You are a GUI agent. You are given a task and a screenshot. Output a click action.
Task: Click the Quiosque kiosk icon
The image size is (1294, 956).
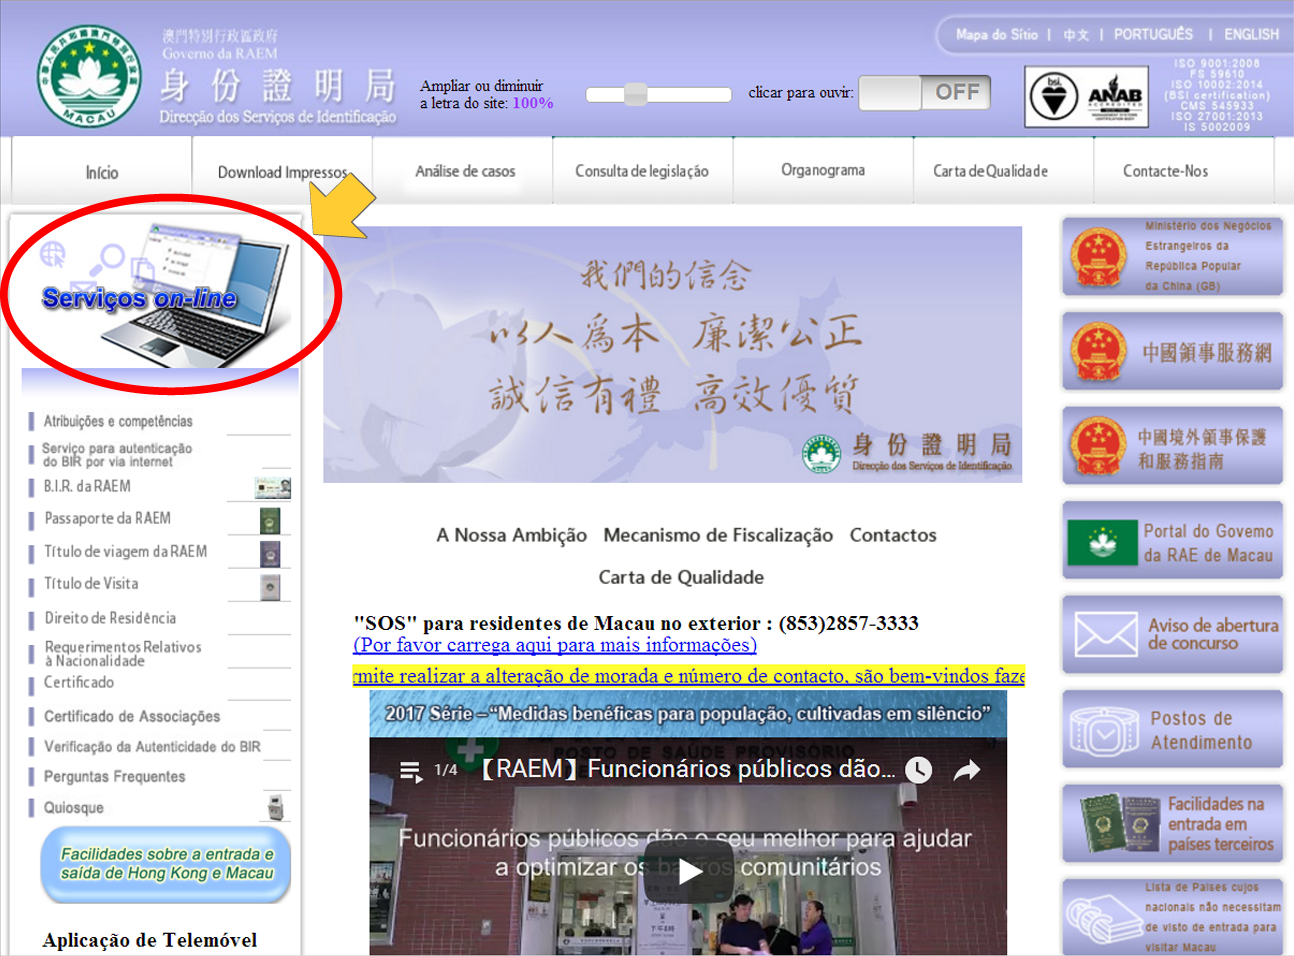point(275,806)
